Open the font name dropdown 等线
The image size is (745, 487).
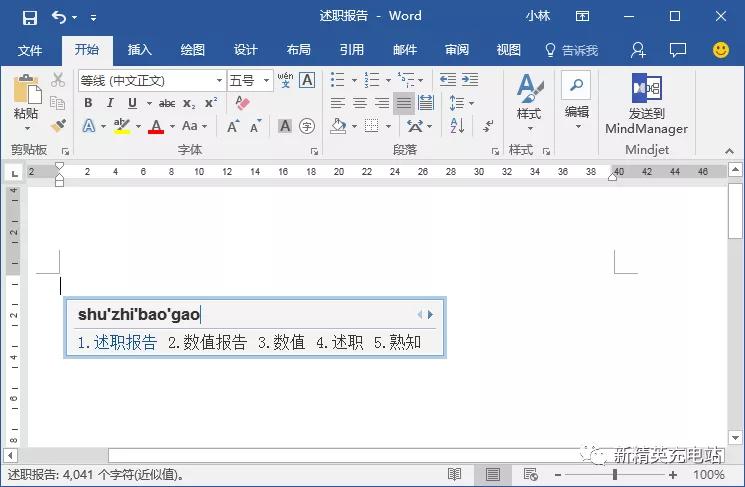(x=219, y=80)
